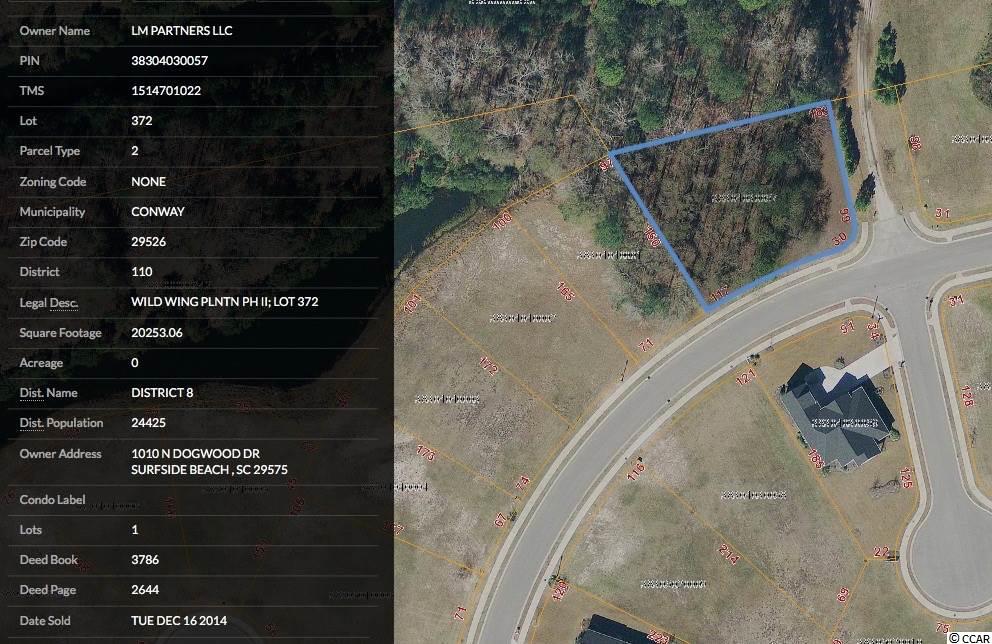Click the 165 dimension label on lot line

coord(565,292)
